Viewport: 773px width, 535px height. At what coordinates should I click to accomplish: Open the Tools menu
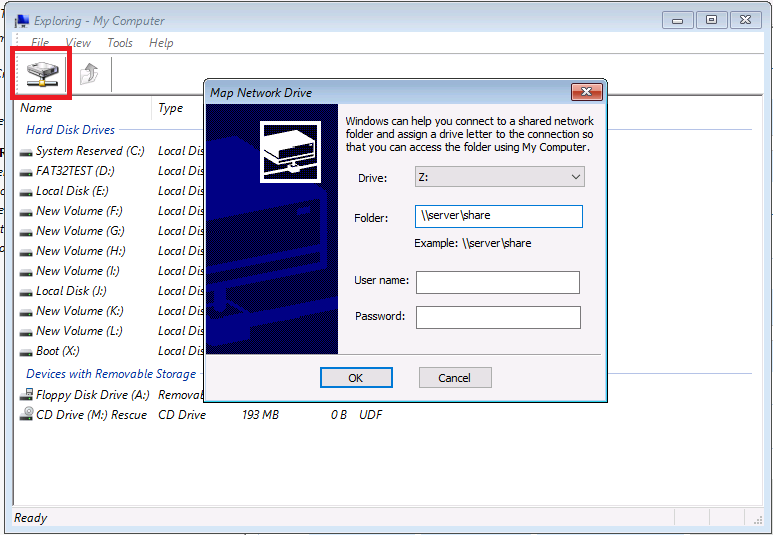120,43
